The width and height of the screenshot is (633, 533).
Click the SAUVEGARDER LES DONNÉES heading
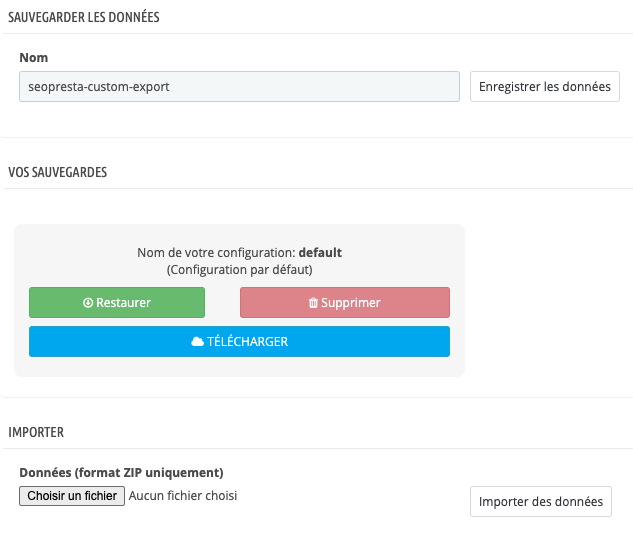click(x=84, y=18)
